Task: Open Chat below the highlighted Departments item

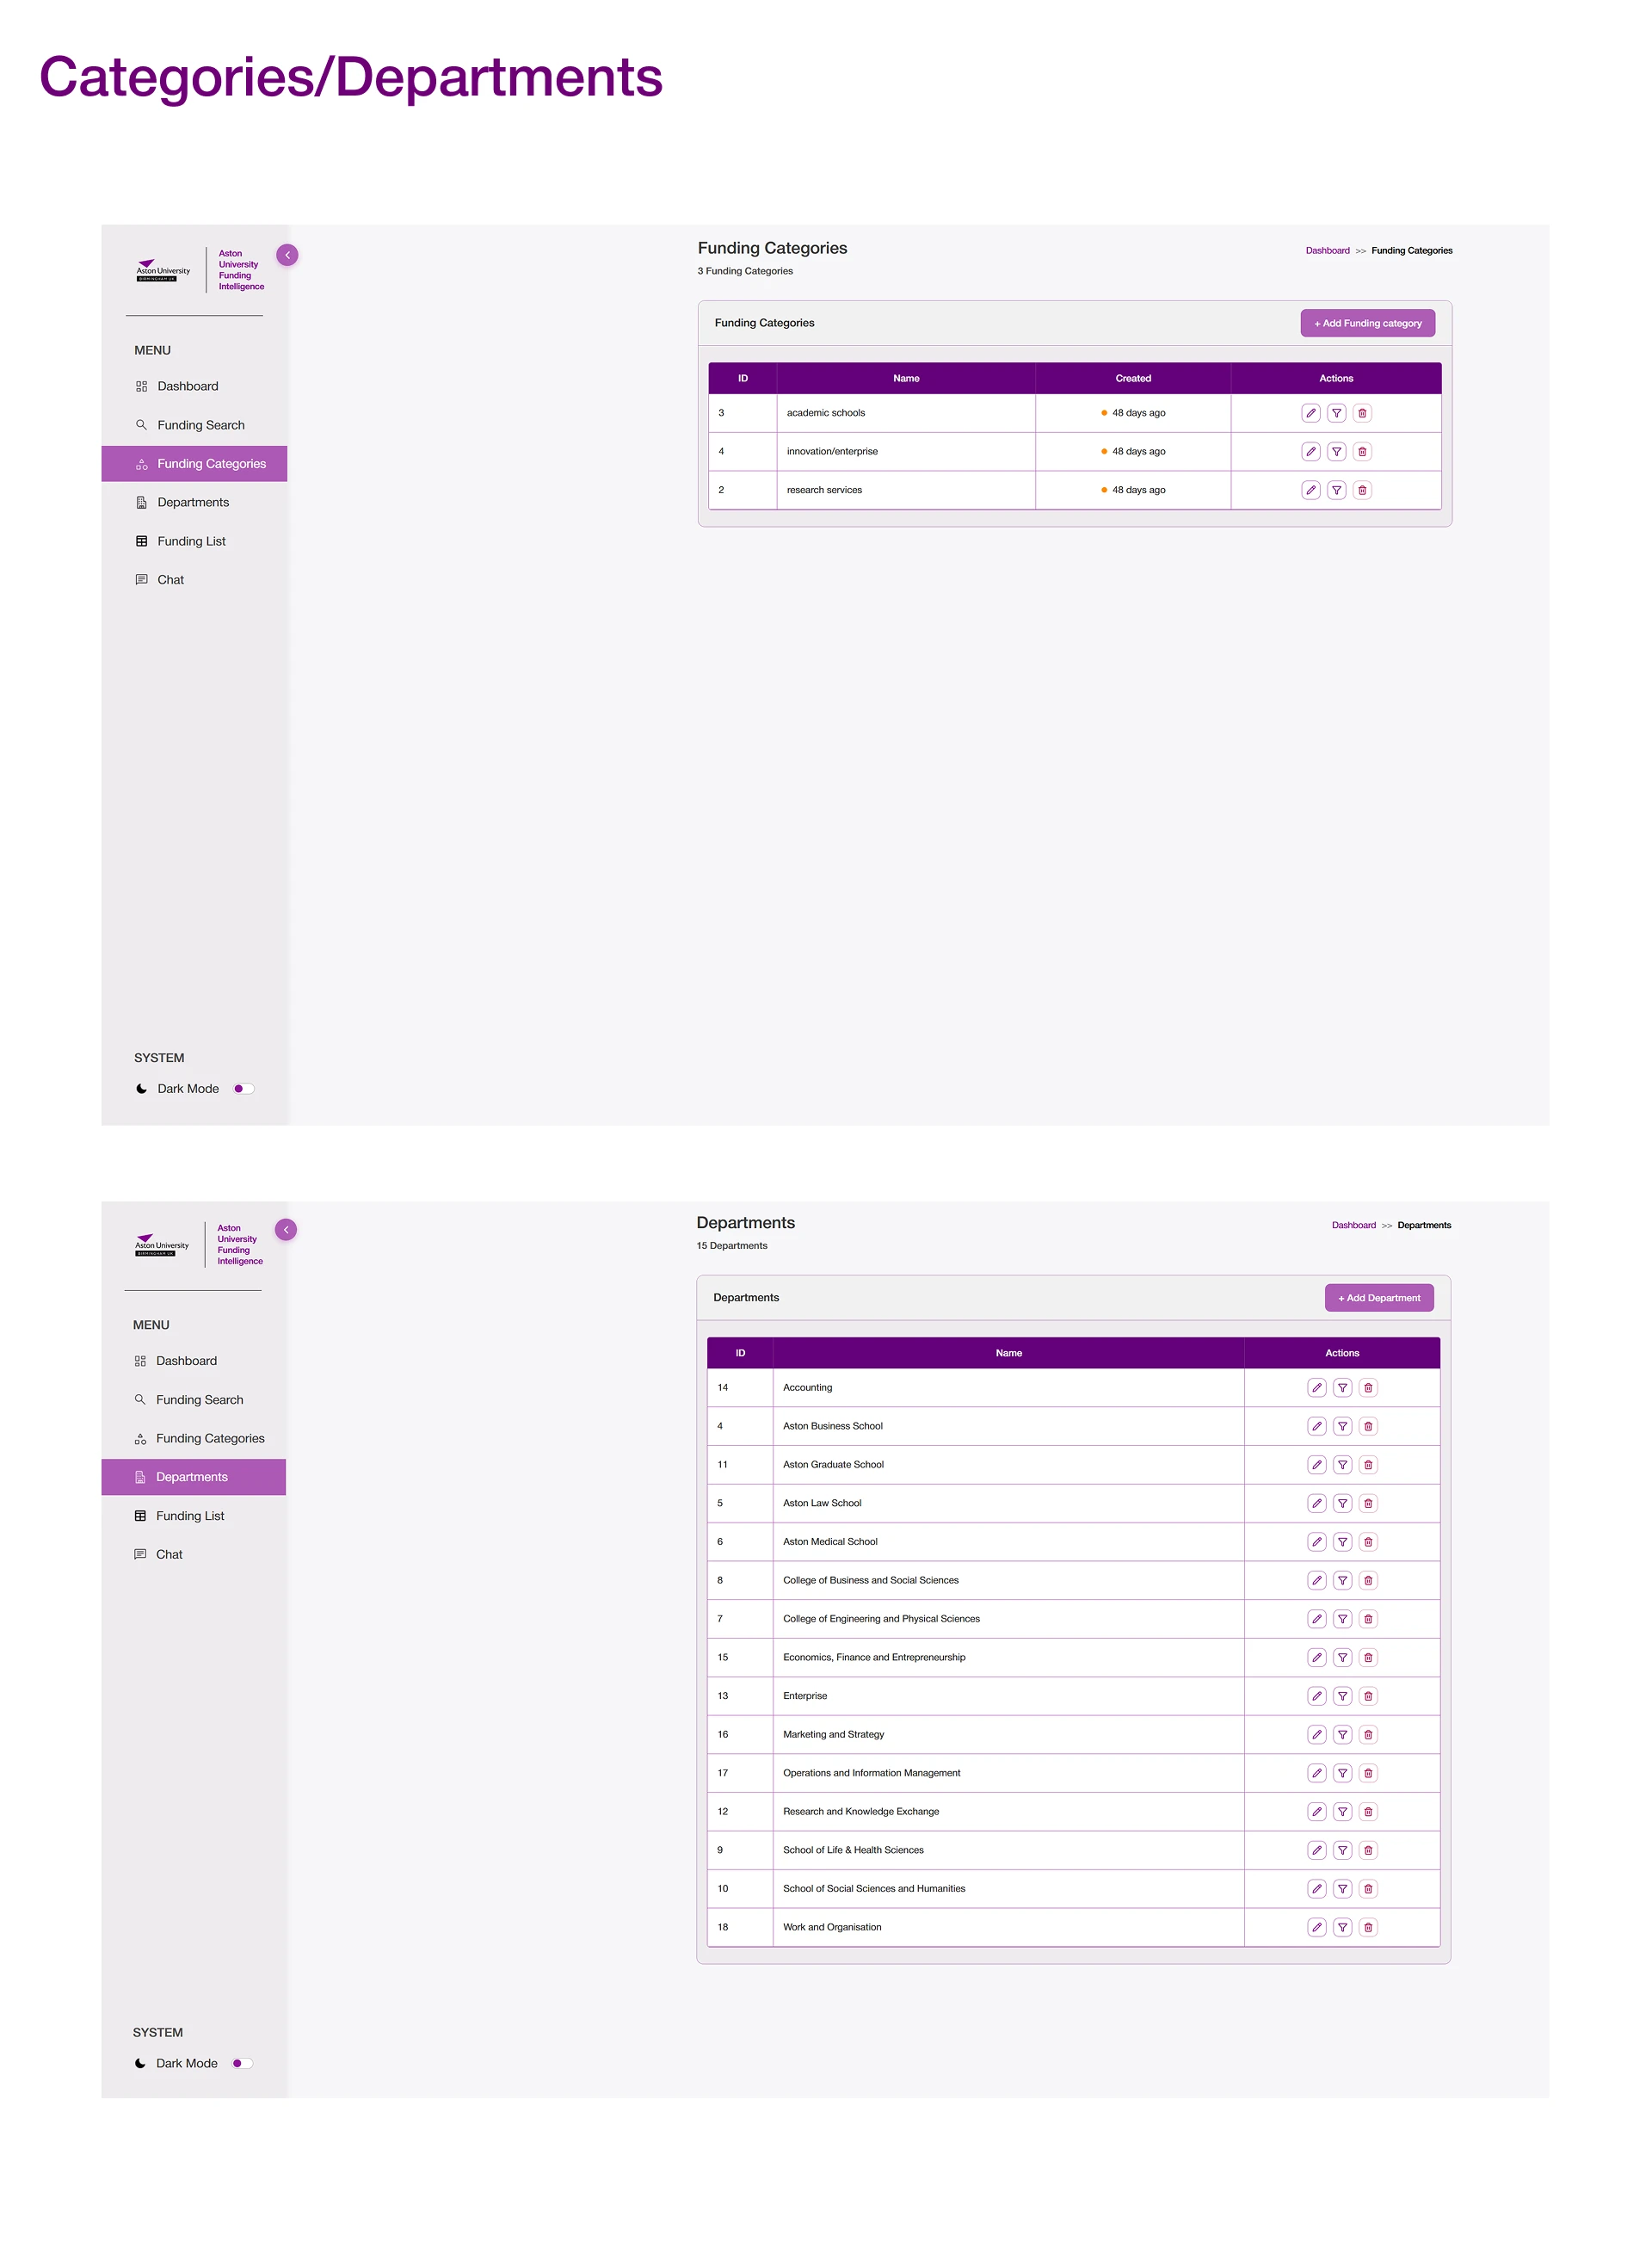Action: tap(169, 1554)
